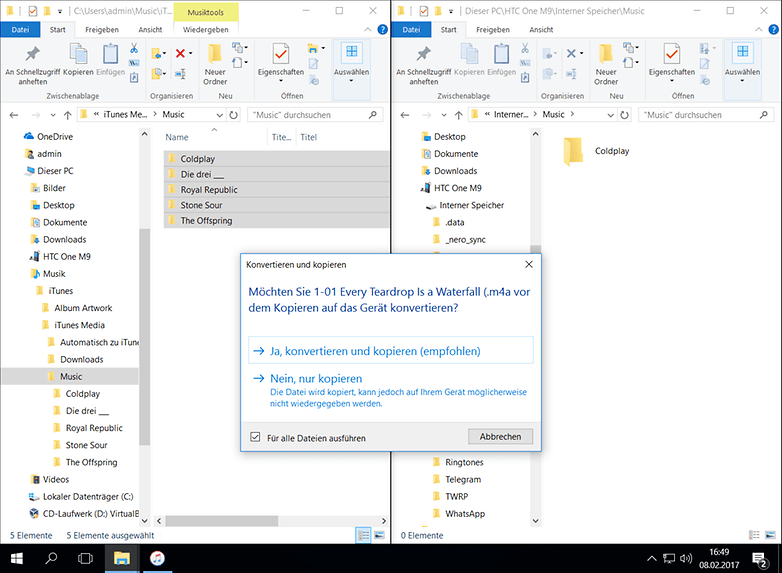Choose 'Ja, konvertieren und kopieren'

click(391, 351)
